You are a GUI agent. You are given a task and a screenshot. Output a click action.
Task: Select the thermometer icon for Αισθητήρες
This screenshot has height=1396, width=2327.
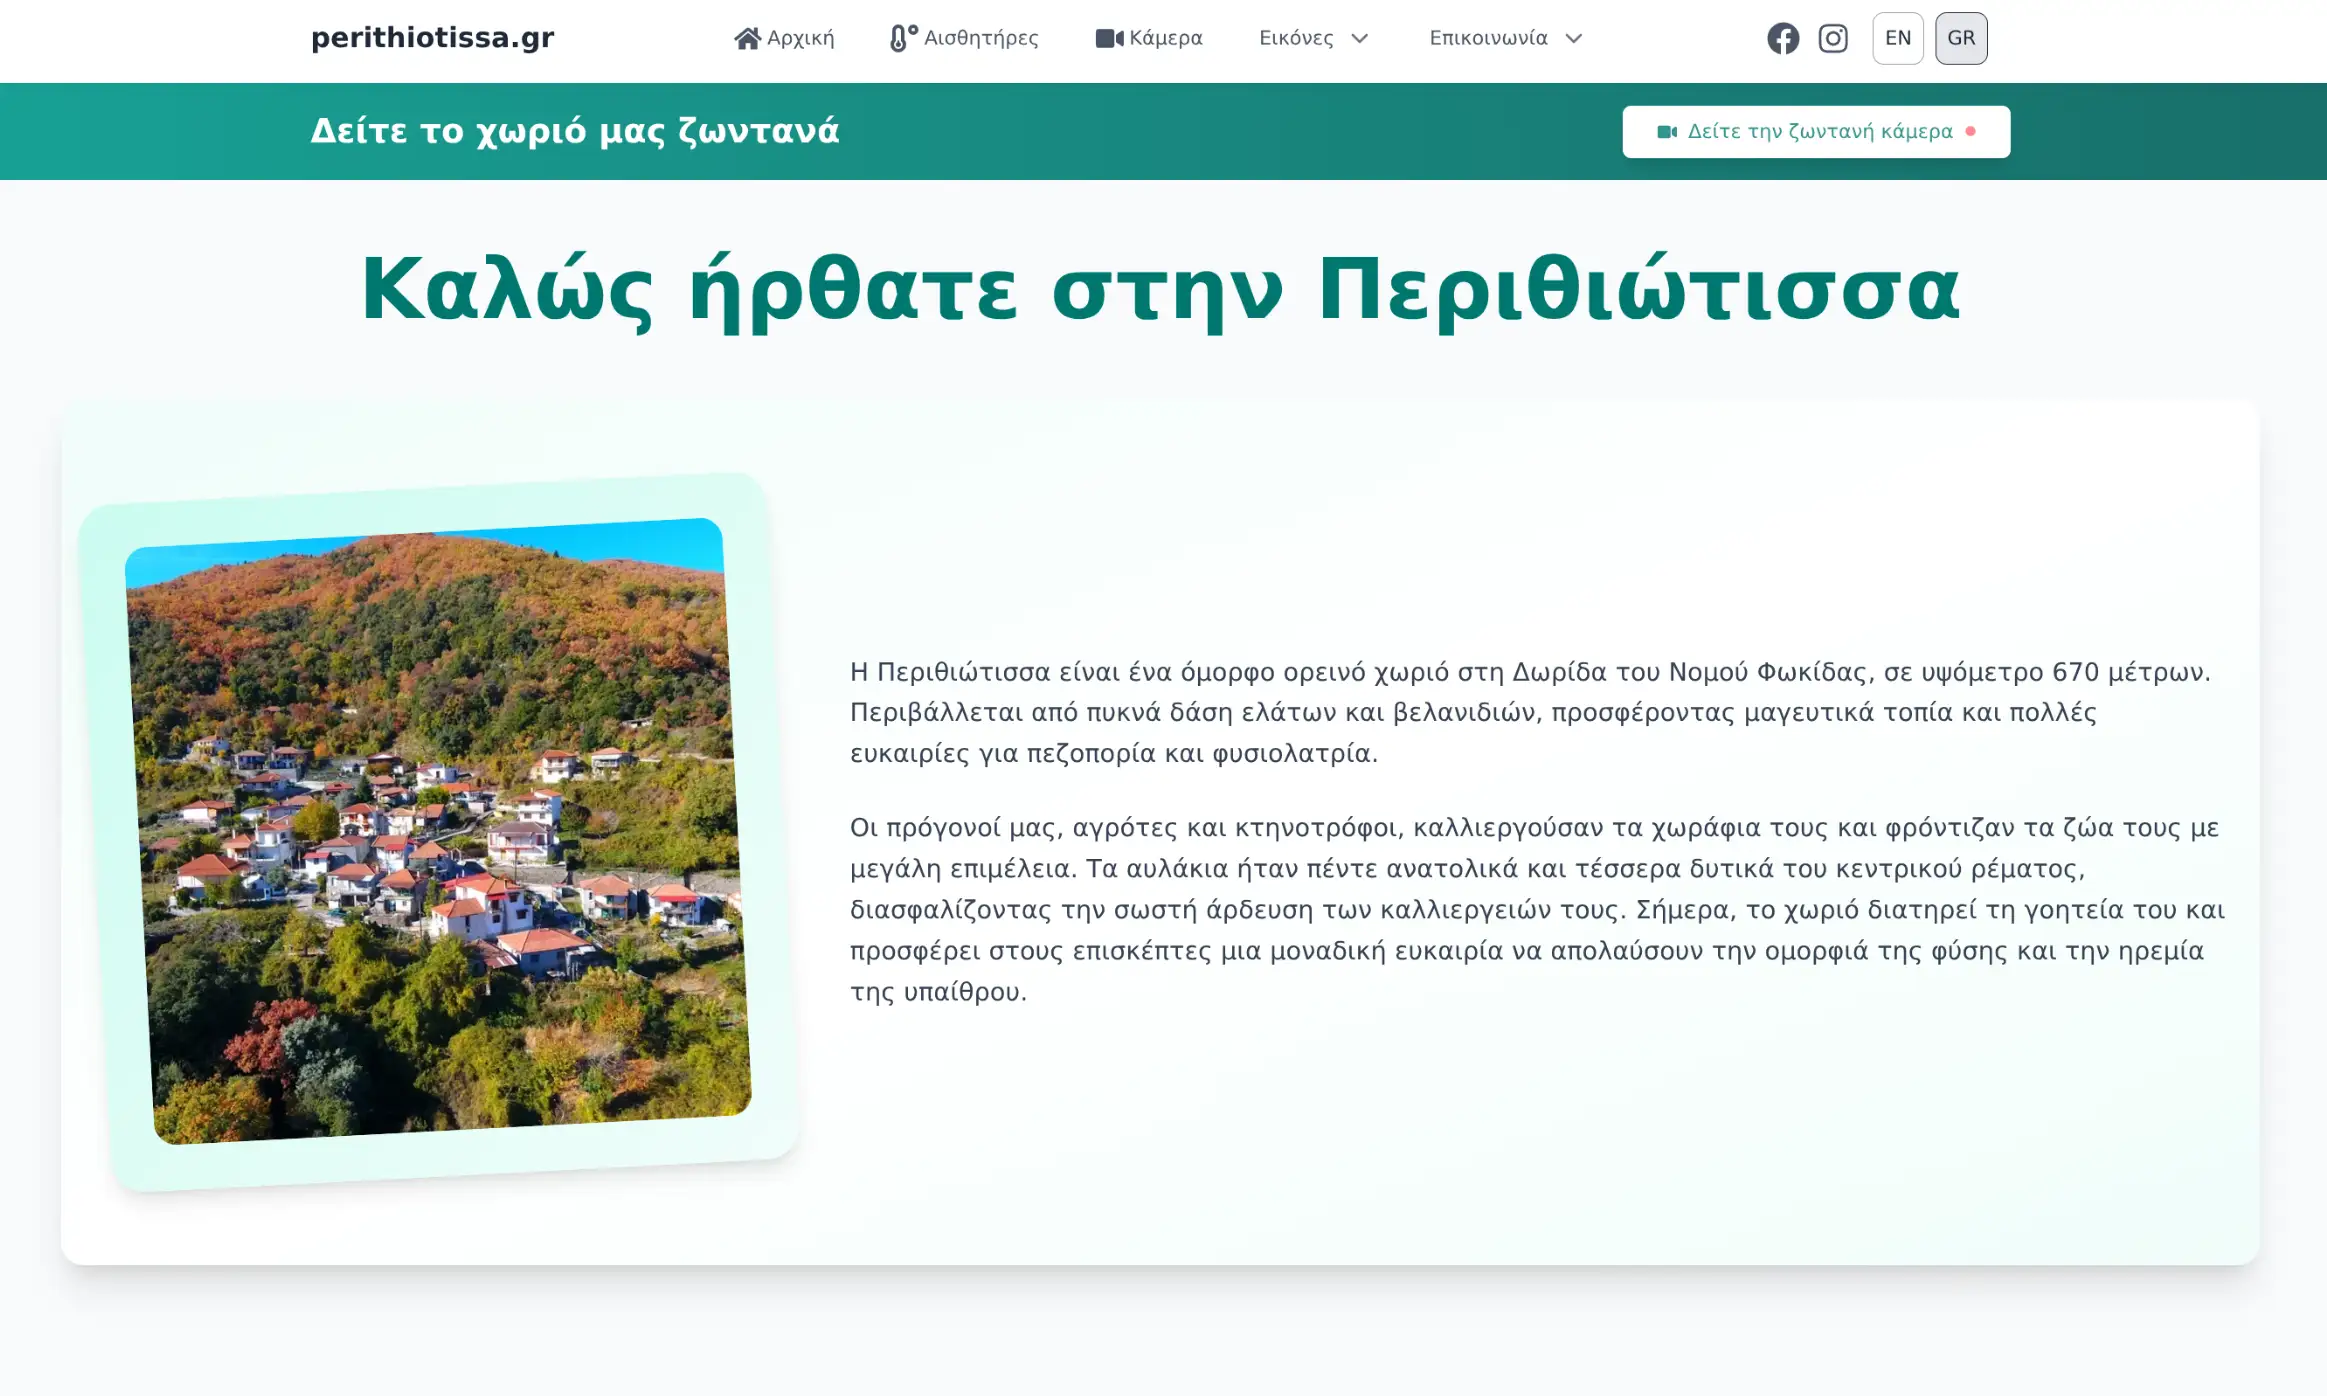[x=901, y=37]
